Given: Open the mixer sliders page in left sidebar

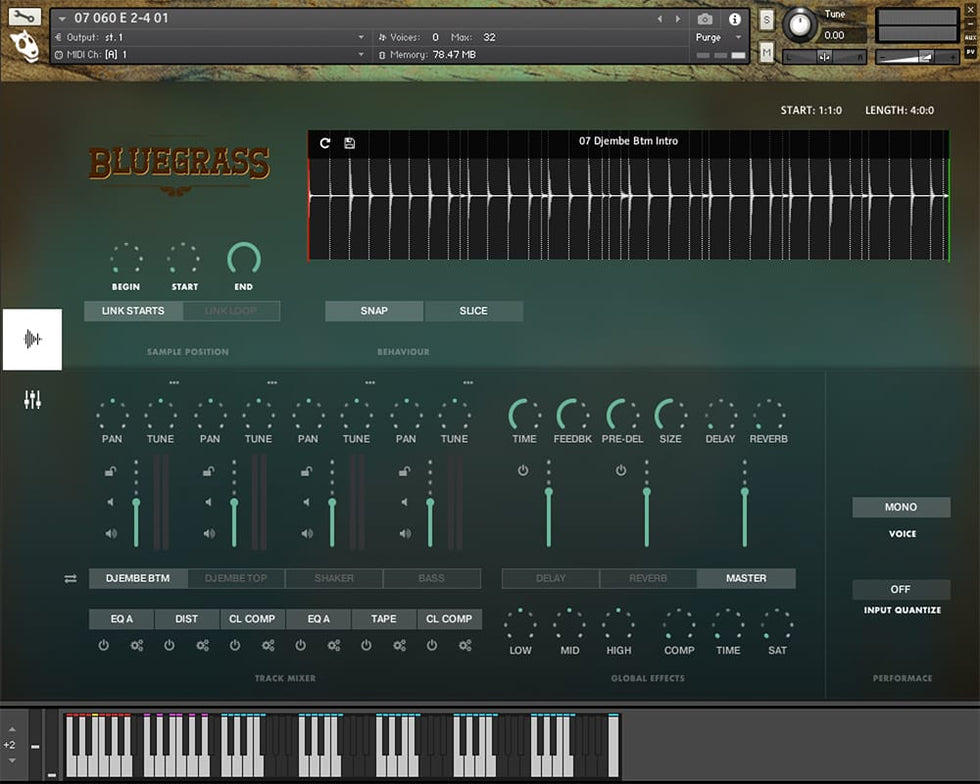Looking at the screenshot, I should click(32, 401).
